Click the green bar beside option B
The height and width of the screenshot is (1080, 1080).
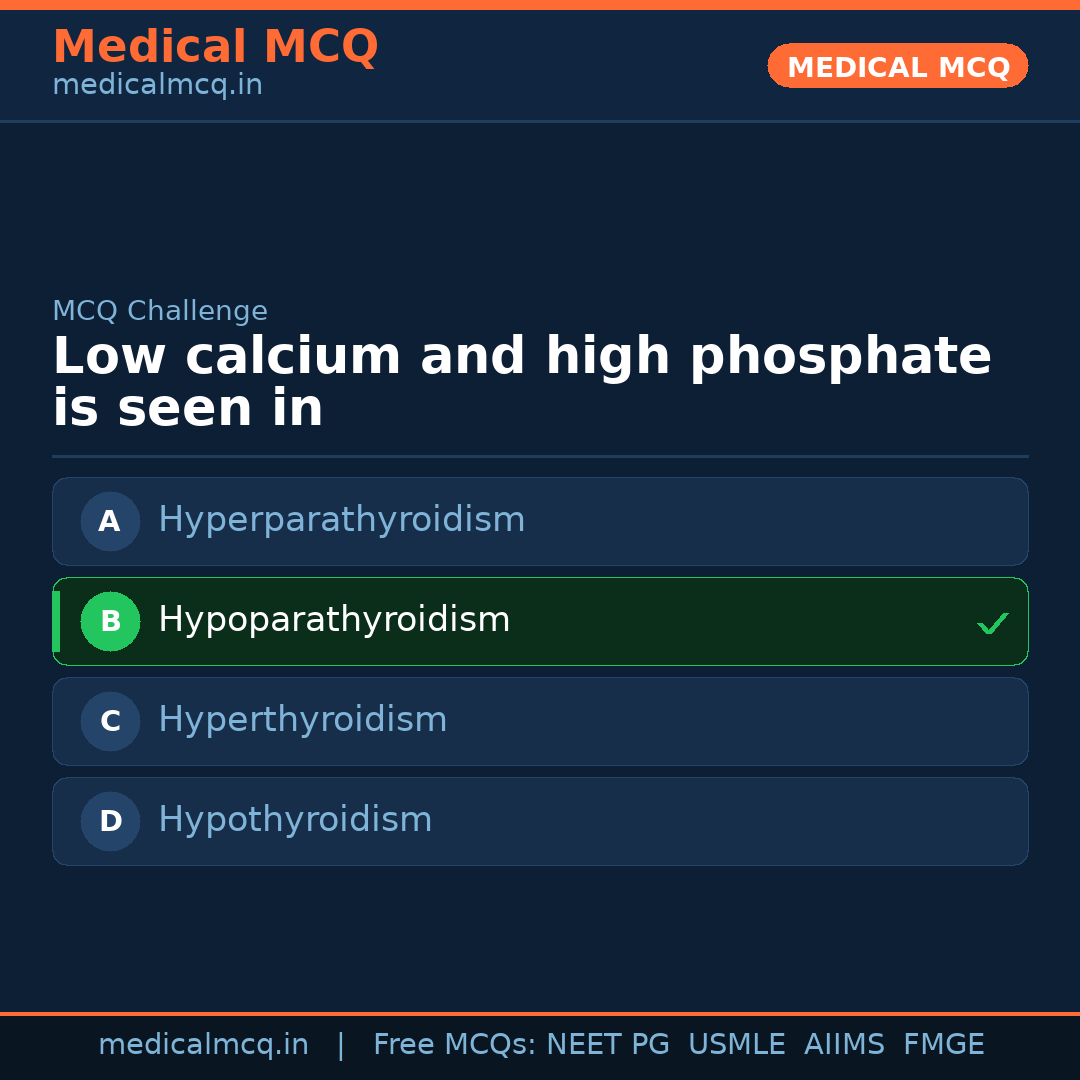click(x=56, y=621)
